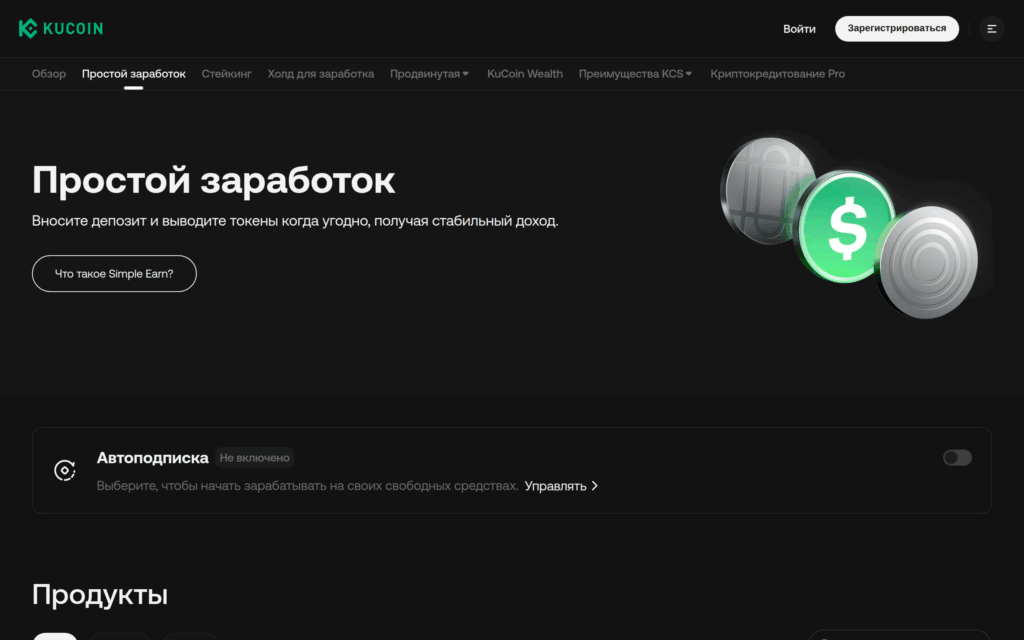
Task: Click Что такое Simple Earn? button
Action: (114, 274)
